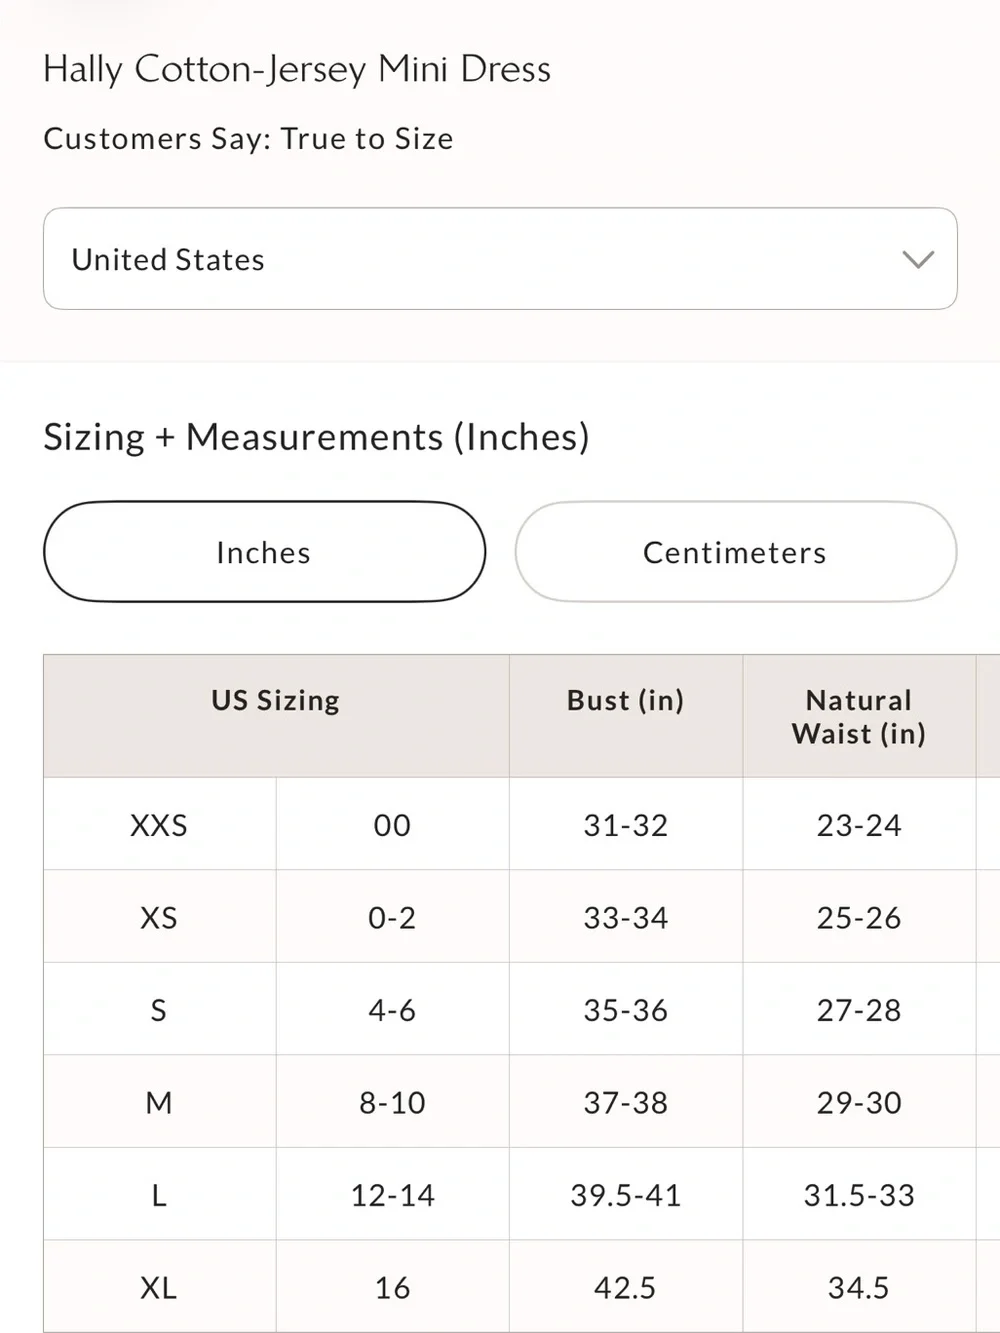Click the Natural Waist (in) header
This screenshot has height=1333, width=1000.
pyautogui.click(x=859, y=716)
